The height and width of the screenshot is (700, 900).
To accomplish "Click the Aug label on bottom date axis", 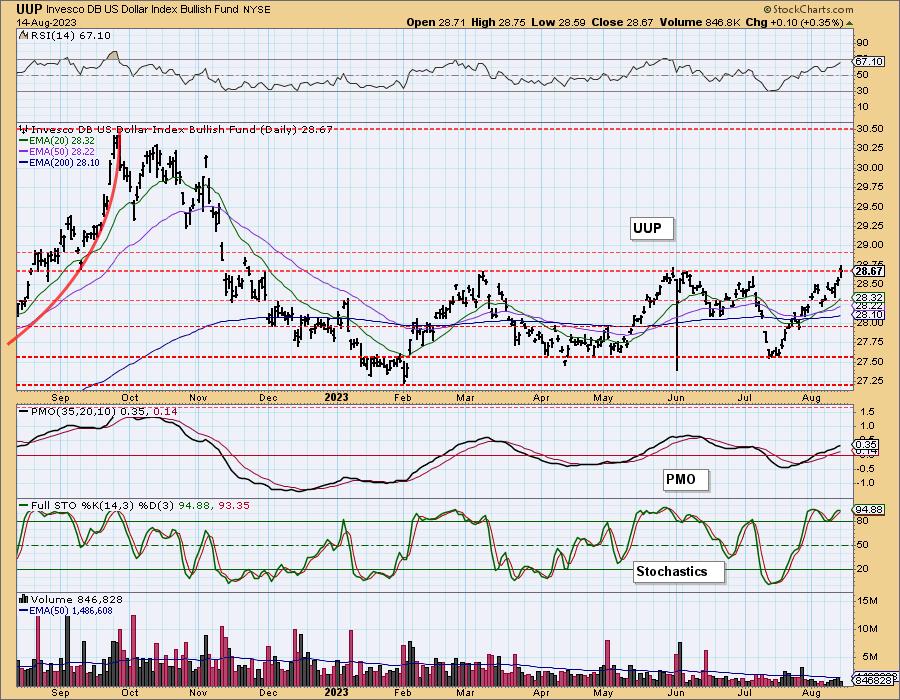I will [811, 693].
